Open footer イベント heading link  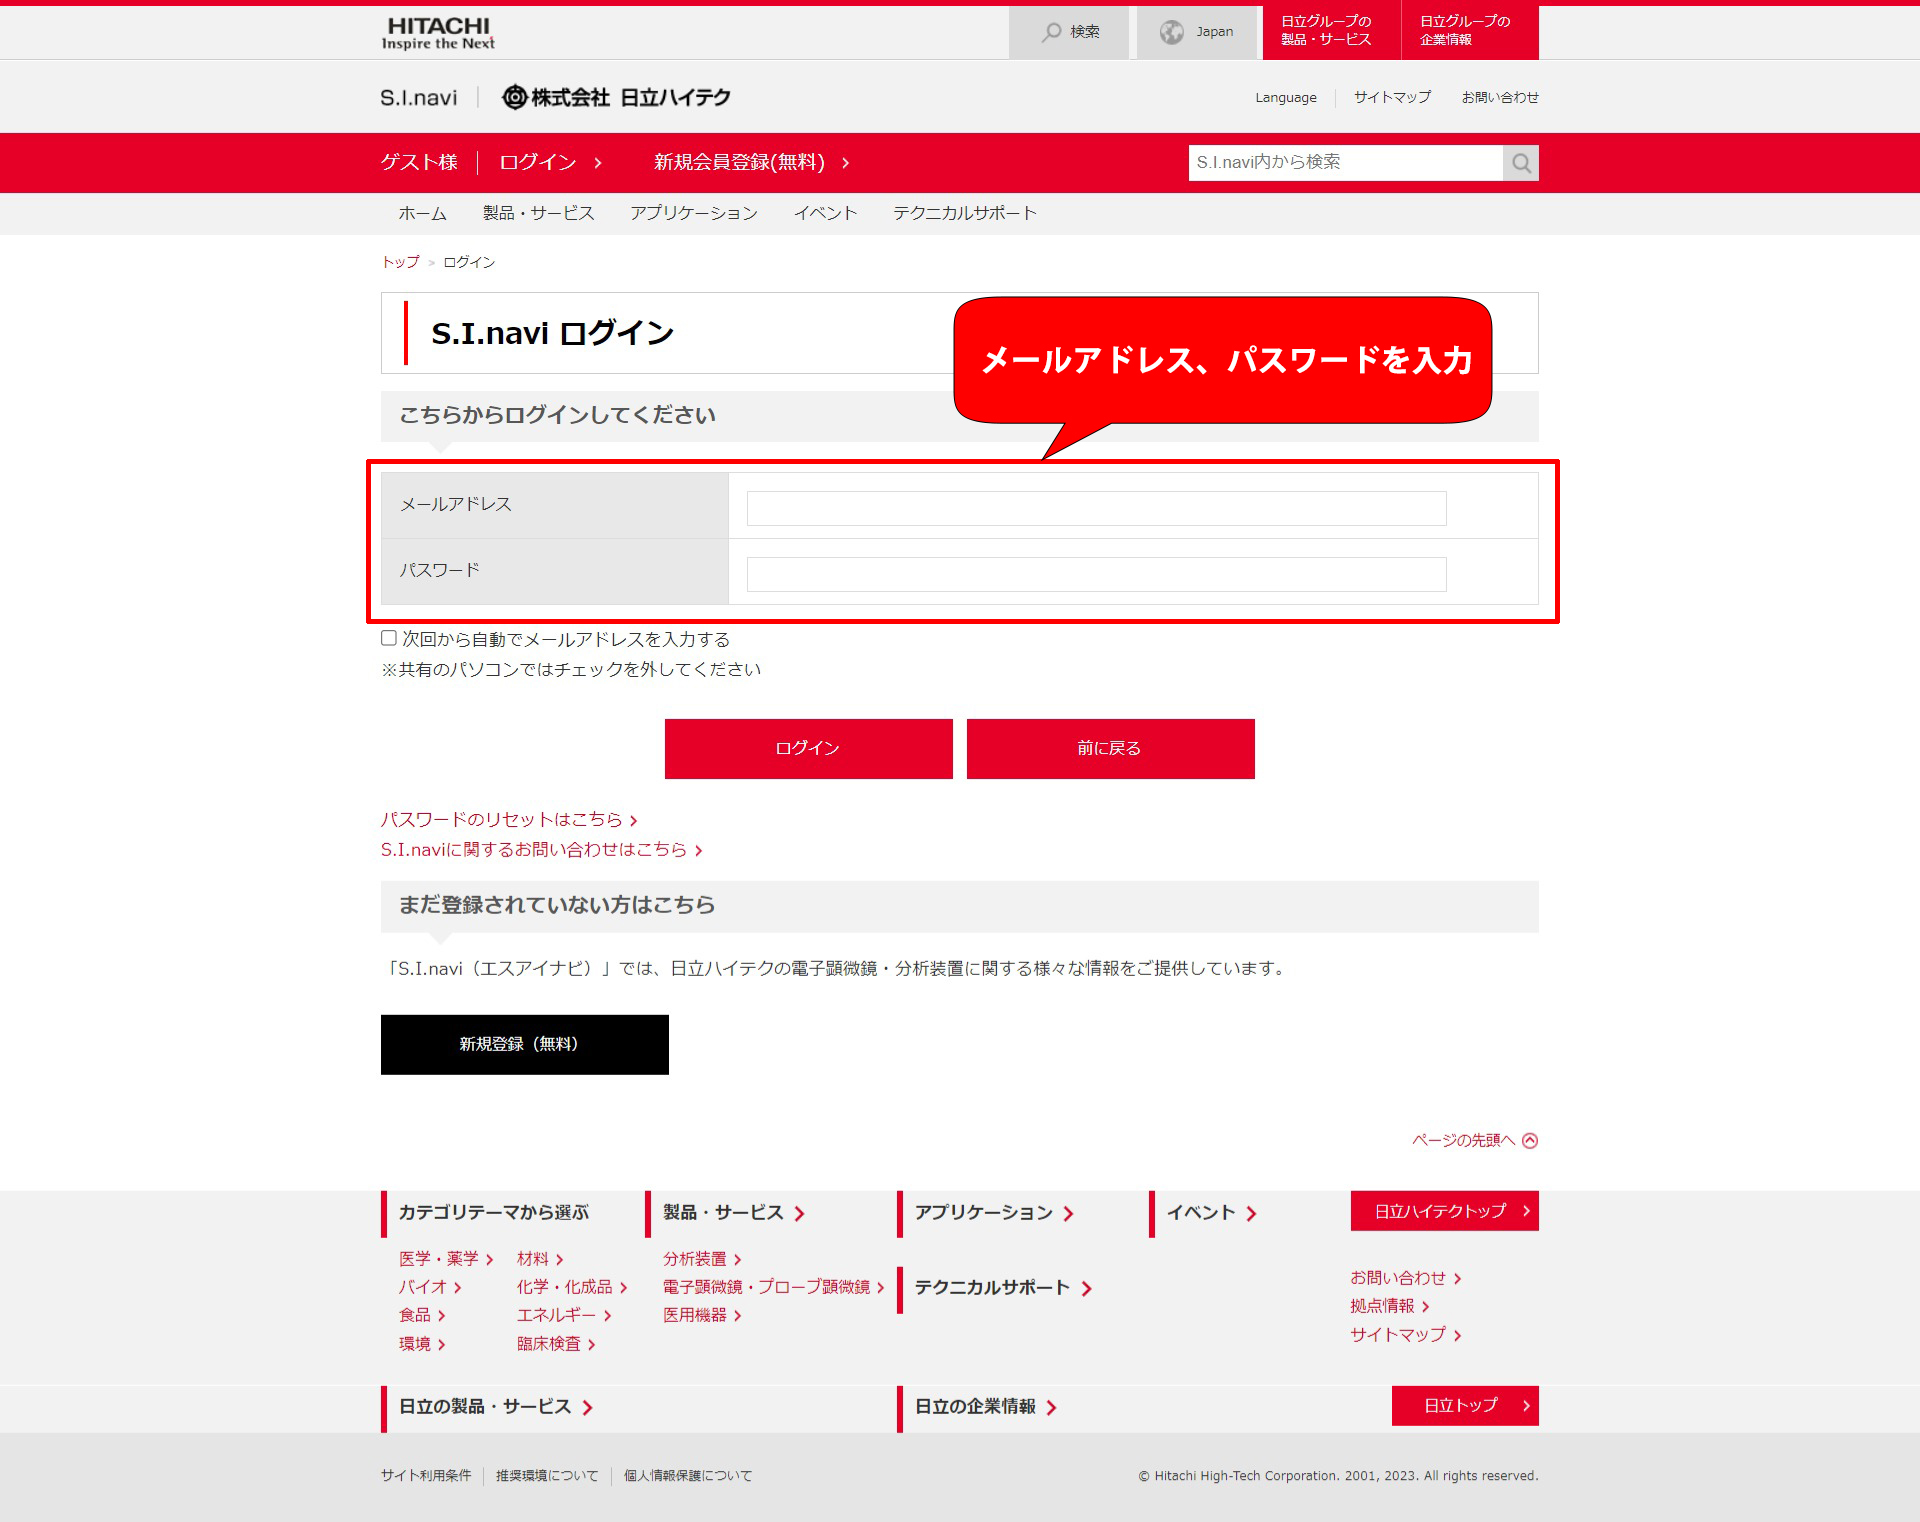[x=1211, y=1213]
